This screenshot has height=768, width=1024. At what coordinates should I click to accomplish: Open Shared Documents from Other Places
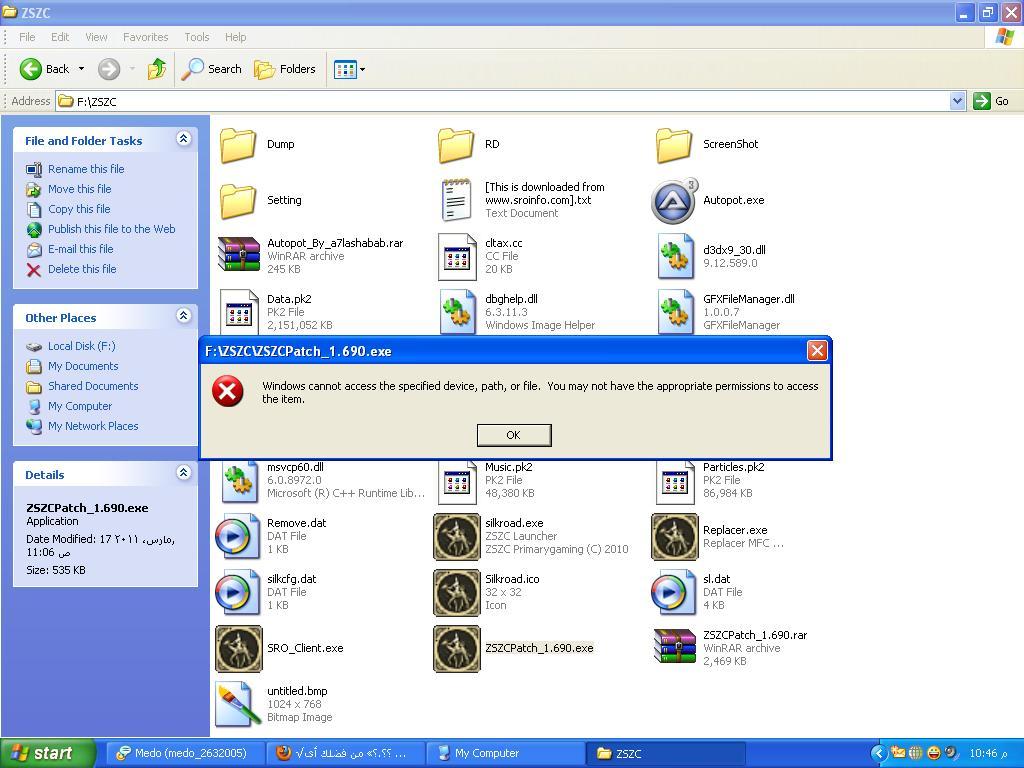point(93,386)
